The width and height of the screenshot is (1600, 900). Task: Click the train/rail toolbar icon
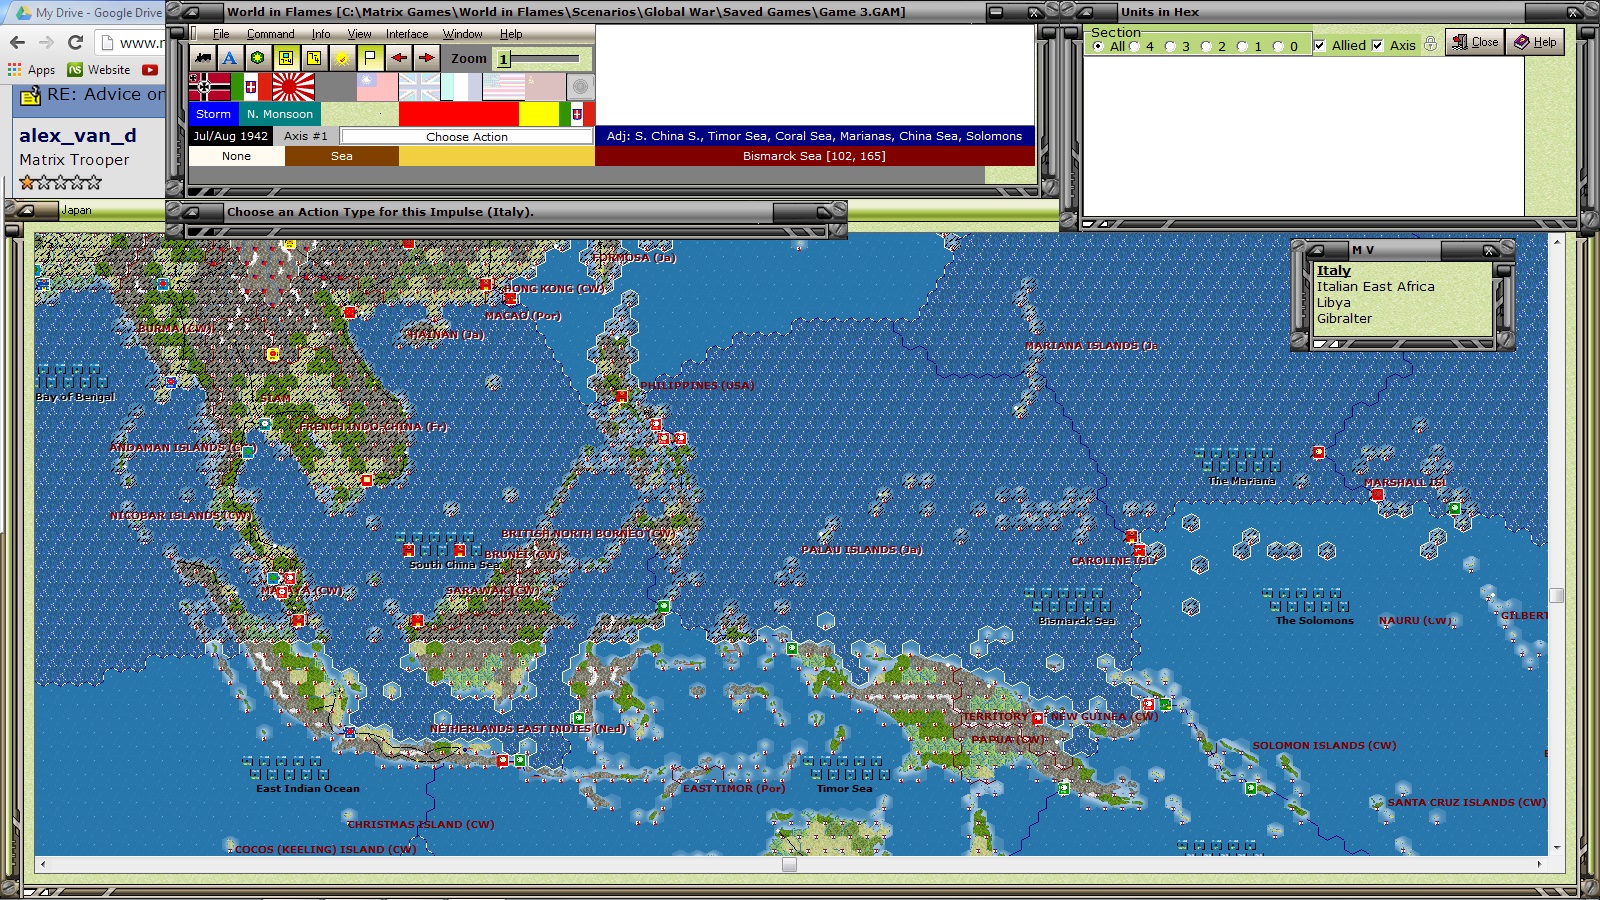pyautogui.click(x=203, y=58)
